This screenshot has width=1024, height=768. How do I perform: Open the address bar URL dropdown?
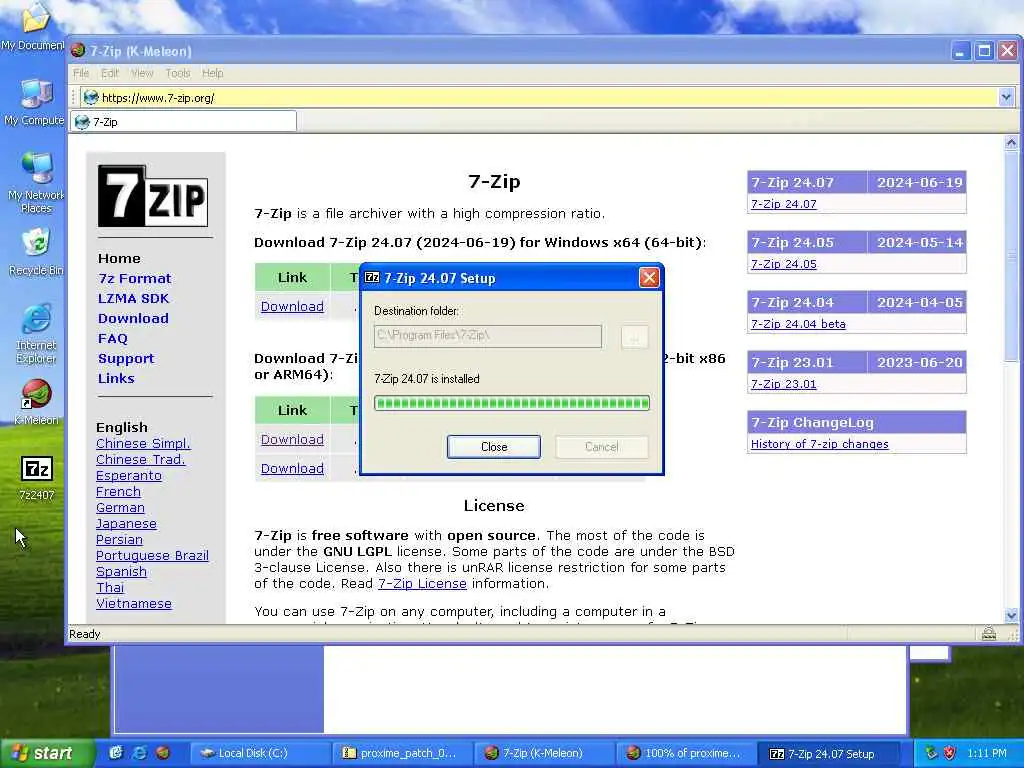(x=1006, y=97)
